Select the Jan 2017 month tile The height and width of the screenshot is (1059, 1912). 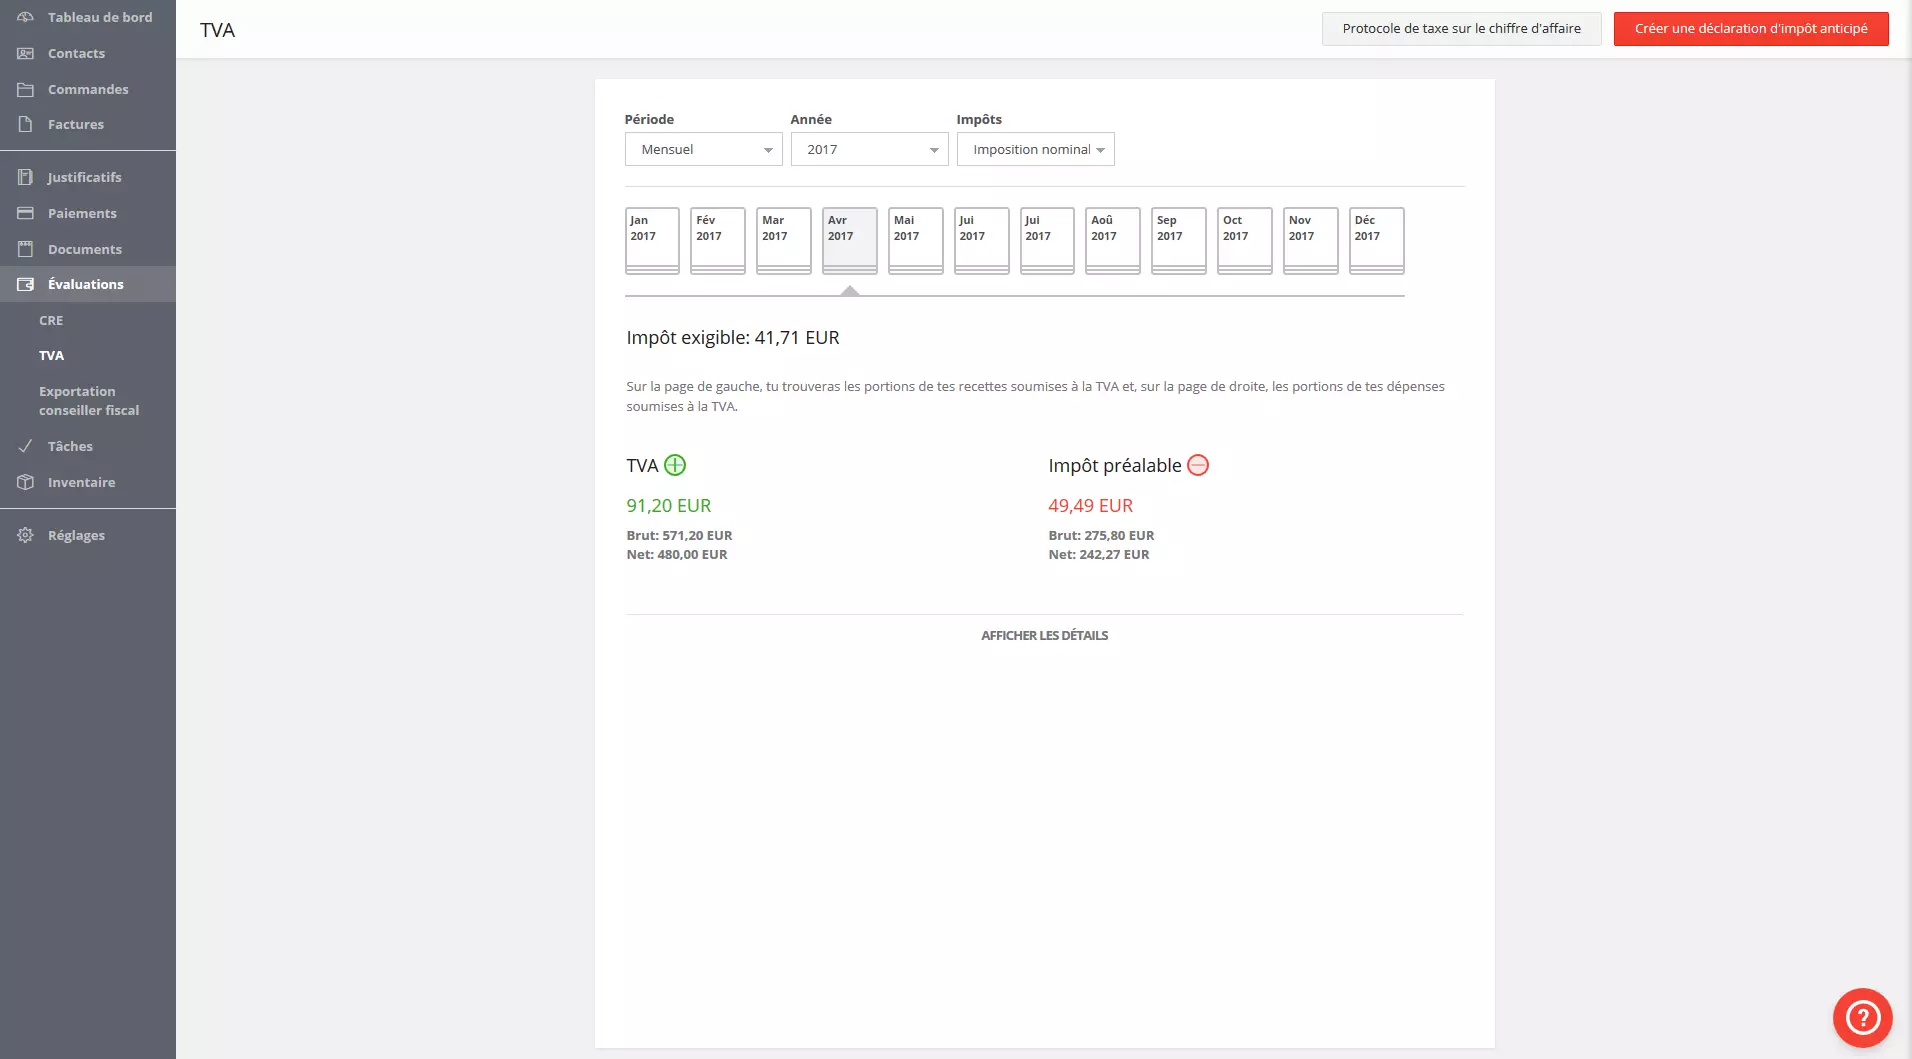[x=652, y=240]
